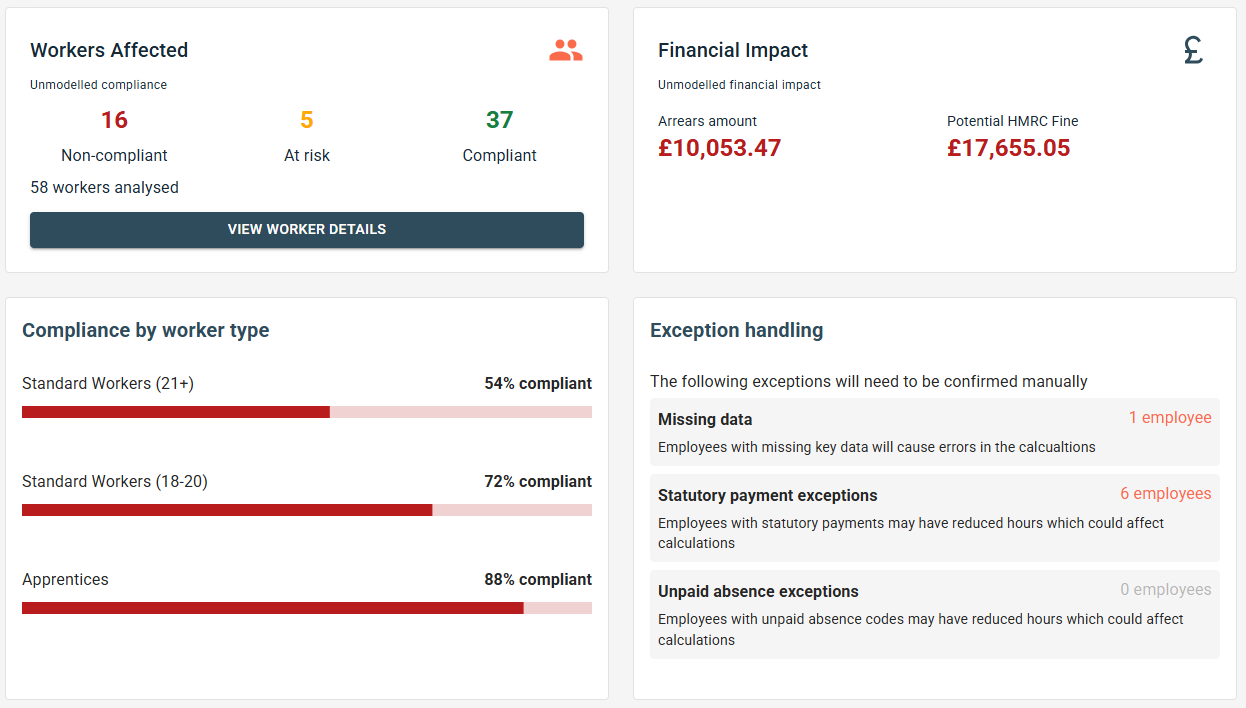
Task: Open the Missing data exception entry
Action: coord(935,430)
